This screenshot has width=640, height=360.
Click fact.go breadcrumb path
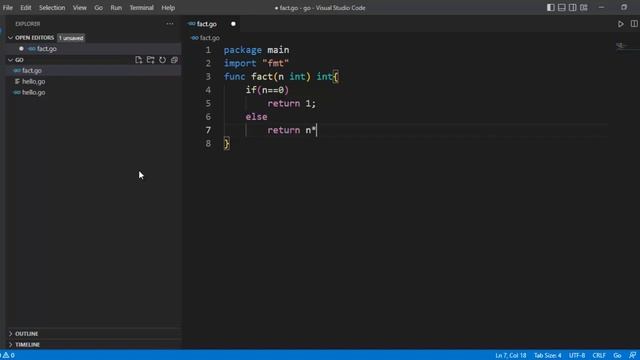(x=210, y=38)
